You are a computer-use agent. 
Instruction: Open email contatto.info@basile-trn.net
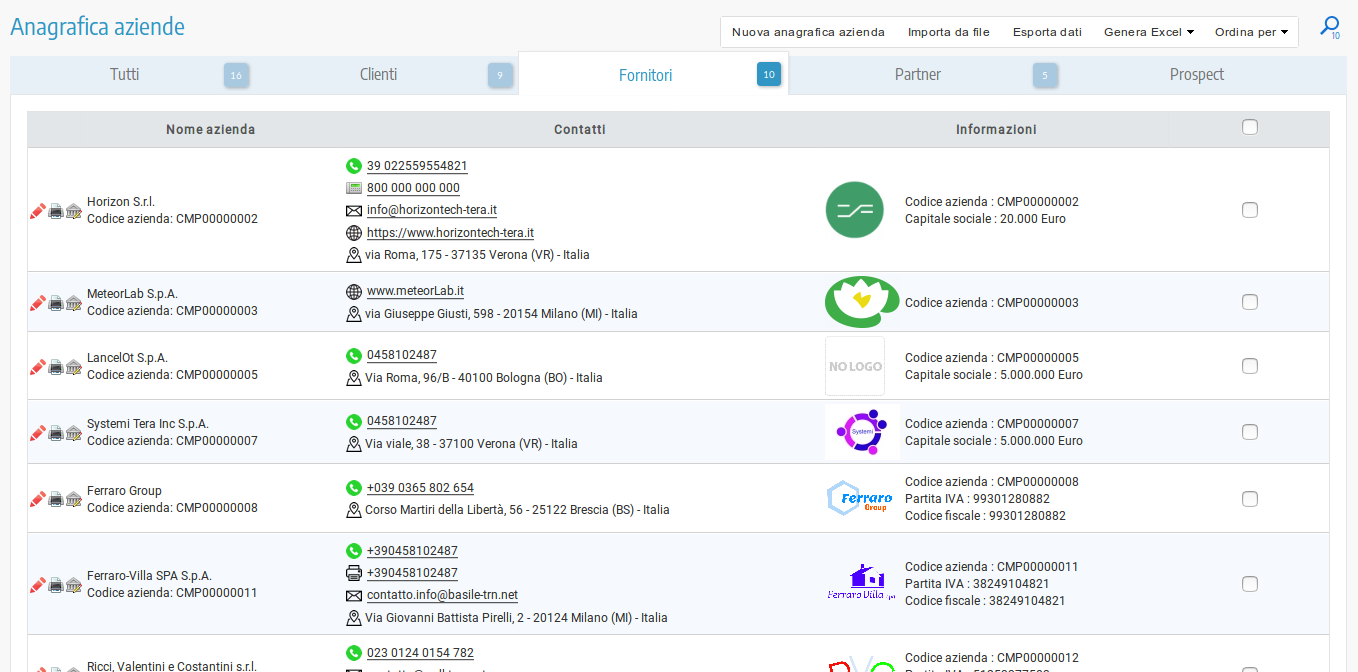442,595
